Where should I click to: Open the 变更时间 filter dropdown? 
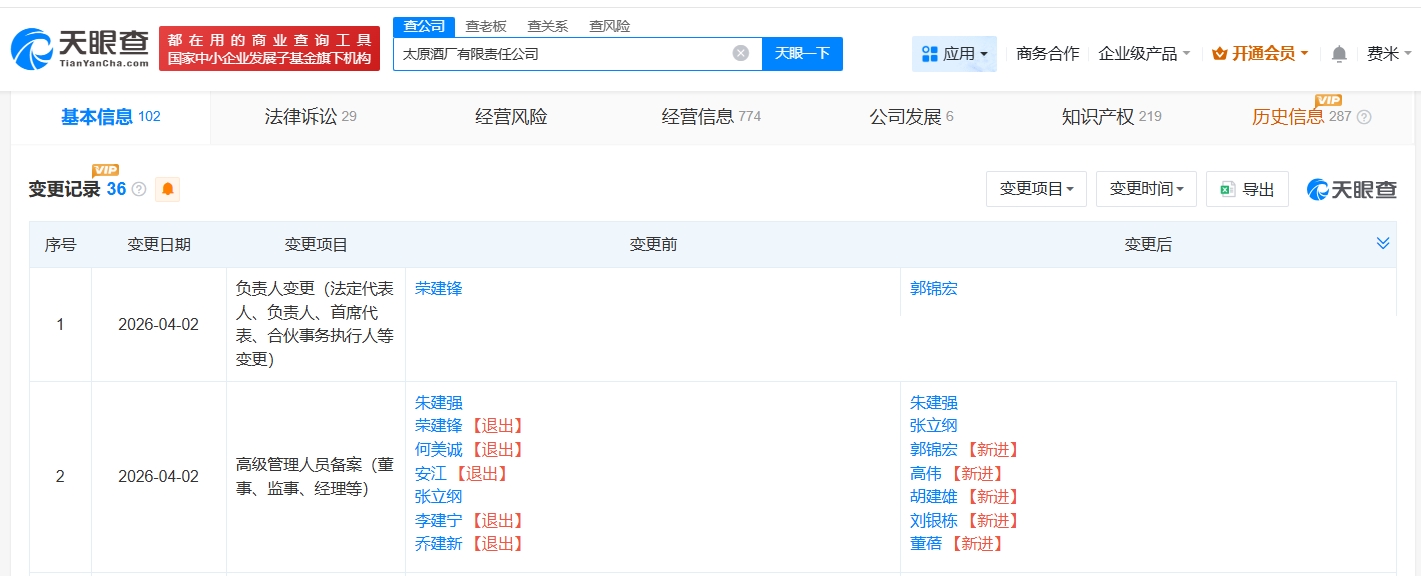[1146, 189]
